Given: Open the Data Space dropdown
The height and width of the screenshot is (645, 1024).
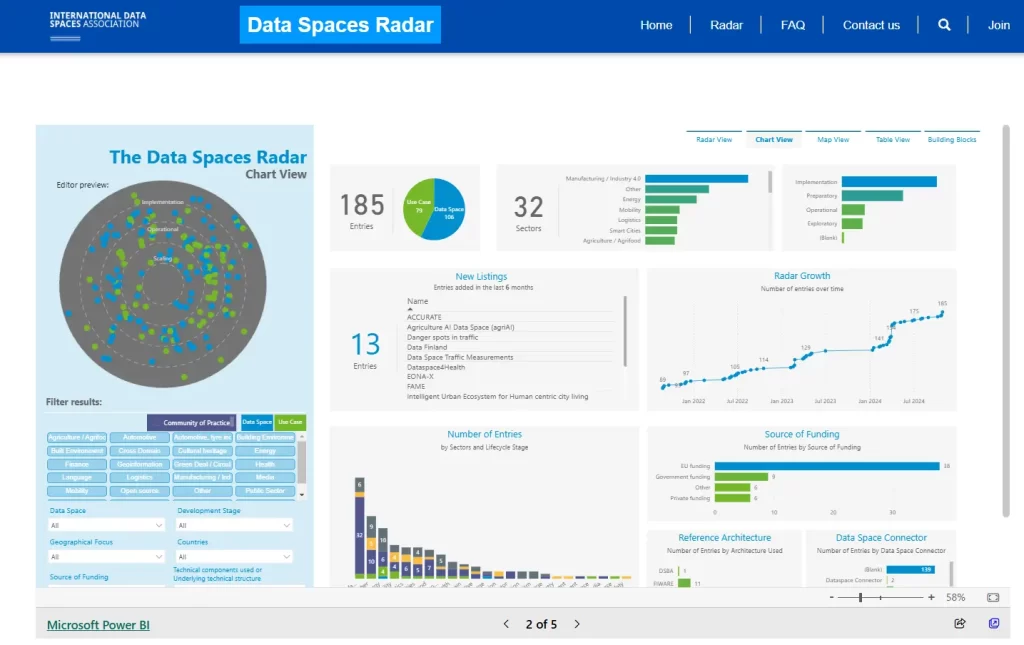Looking at the screenshot, I should pyautogui.click(x=107, y=525).
